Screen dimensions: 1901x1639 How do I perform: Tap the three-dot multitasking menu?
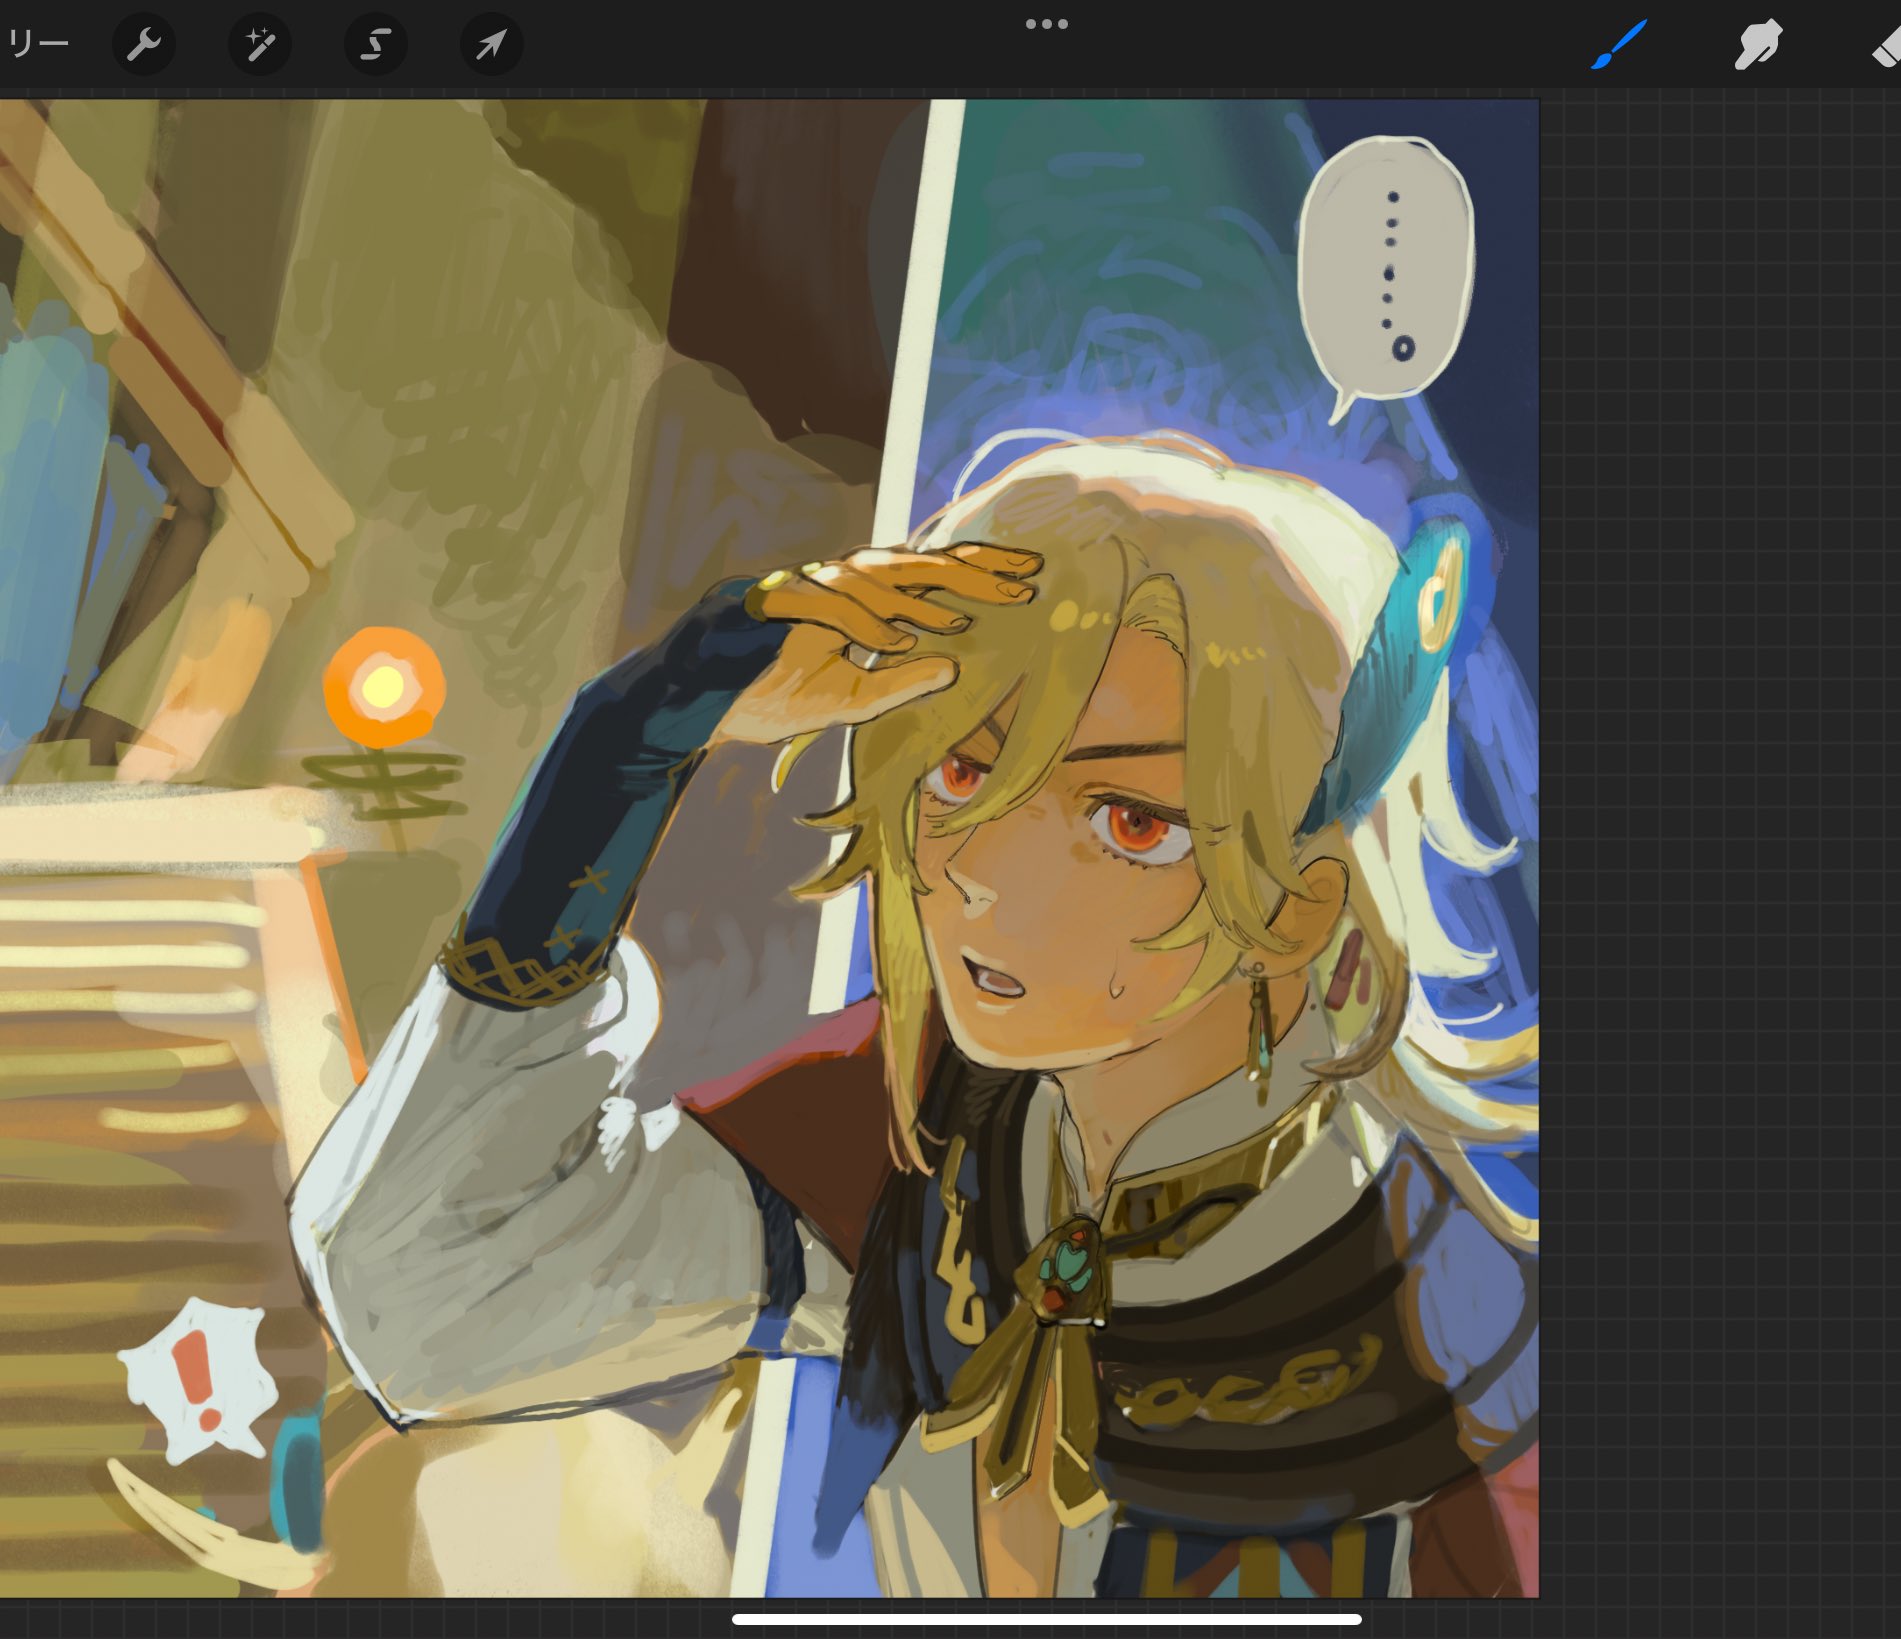pos(1047,24)
